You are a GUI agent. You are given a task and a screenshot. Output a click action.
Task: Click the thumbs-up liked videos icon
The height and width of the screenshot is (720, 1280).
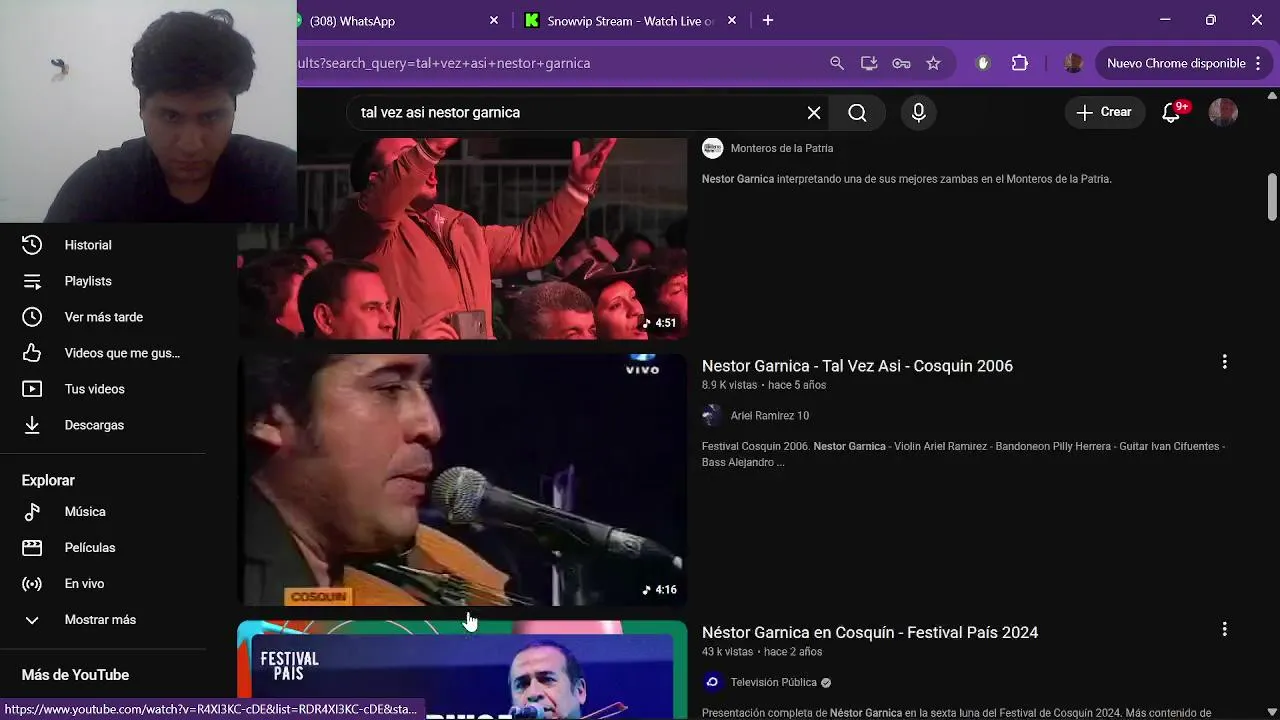32,353
